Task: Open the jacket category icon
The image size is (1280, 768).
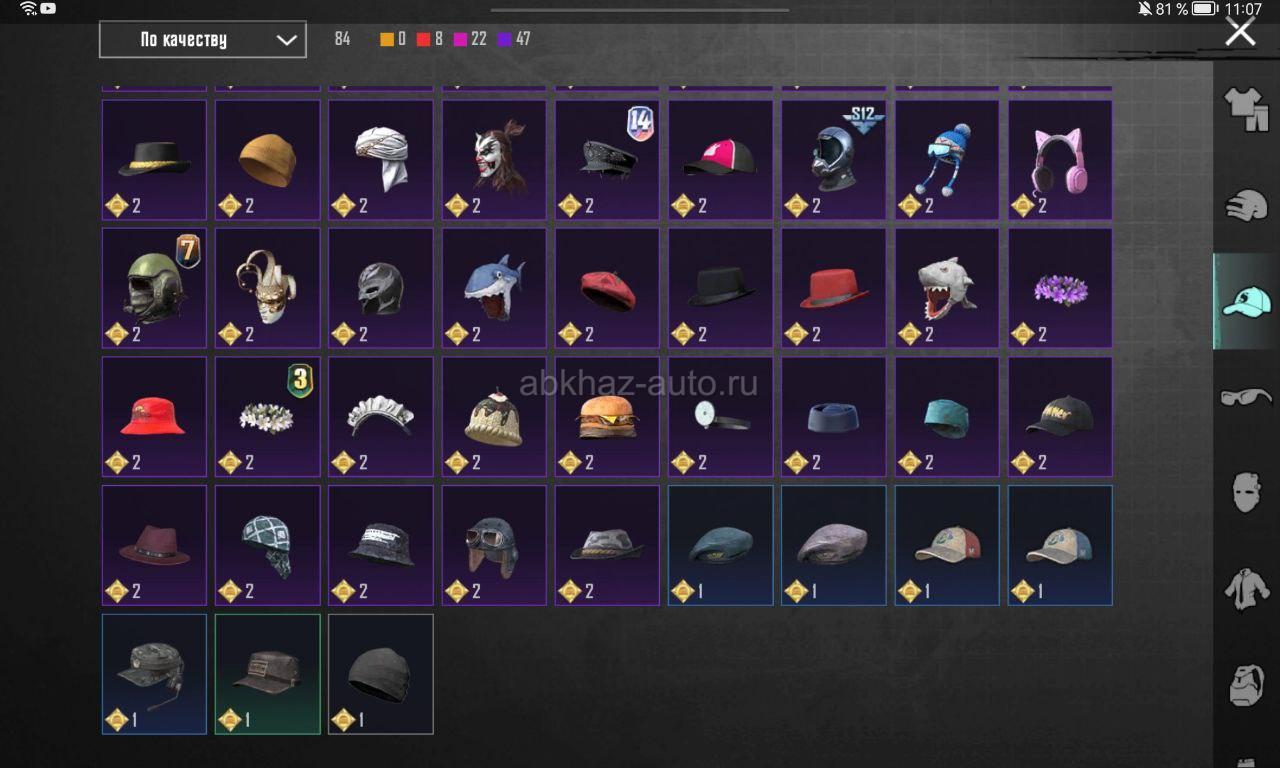Action: pos(1246,589)
